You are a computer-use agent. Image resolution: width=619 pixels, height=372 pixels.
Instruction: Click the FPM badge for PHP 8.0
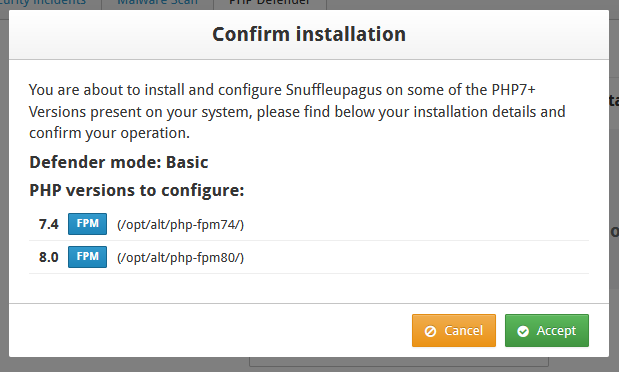click(x=87, y=257)
